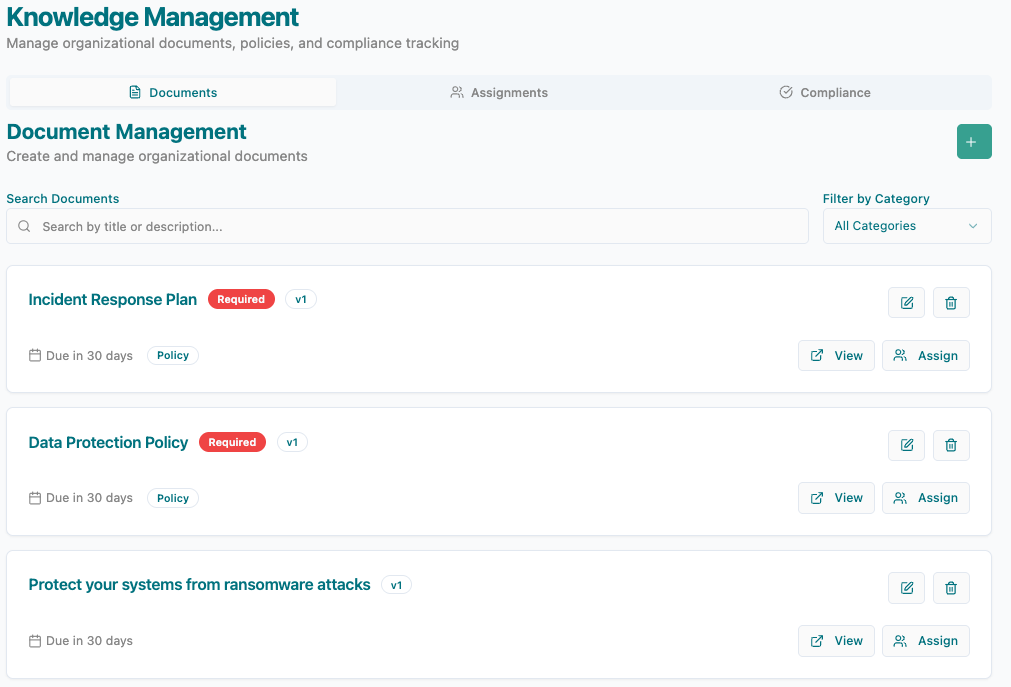Image resolution: width=1011 pixels, height=687 pixels.
Task: Assign the Data Protection Policy
Action: click(925, 497)
